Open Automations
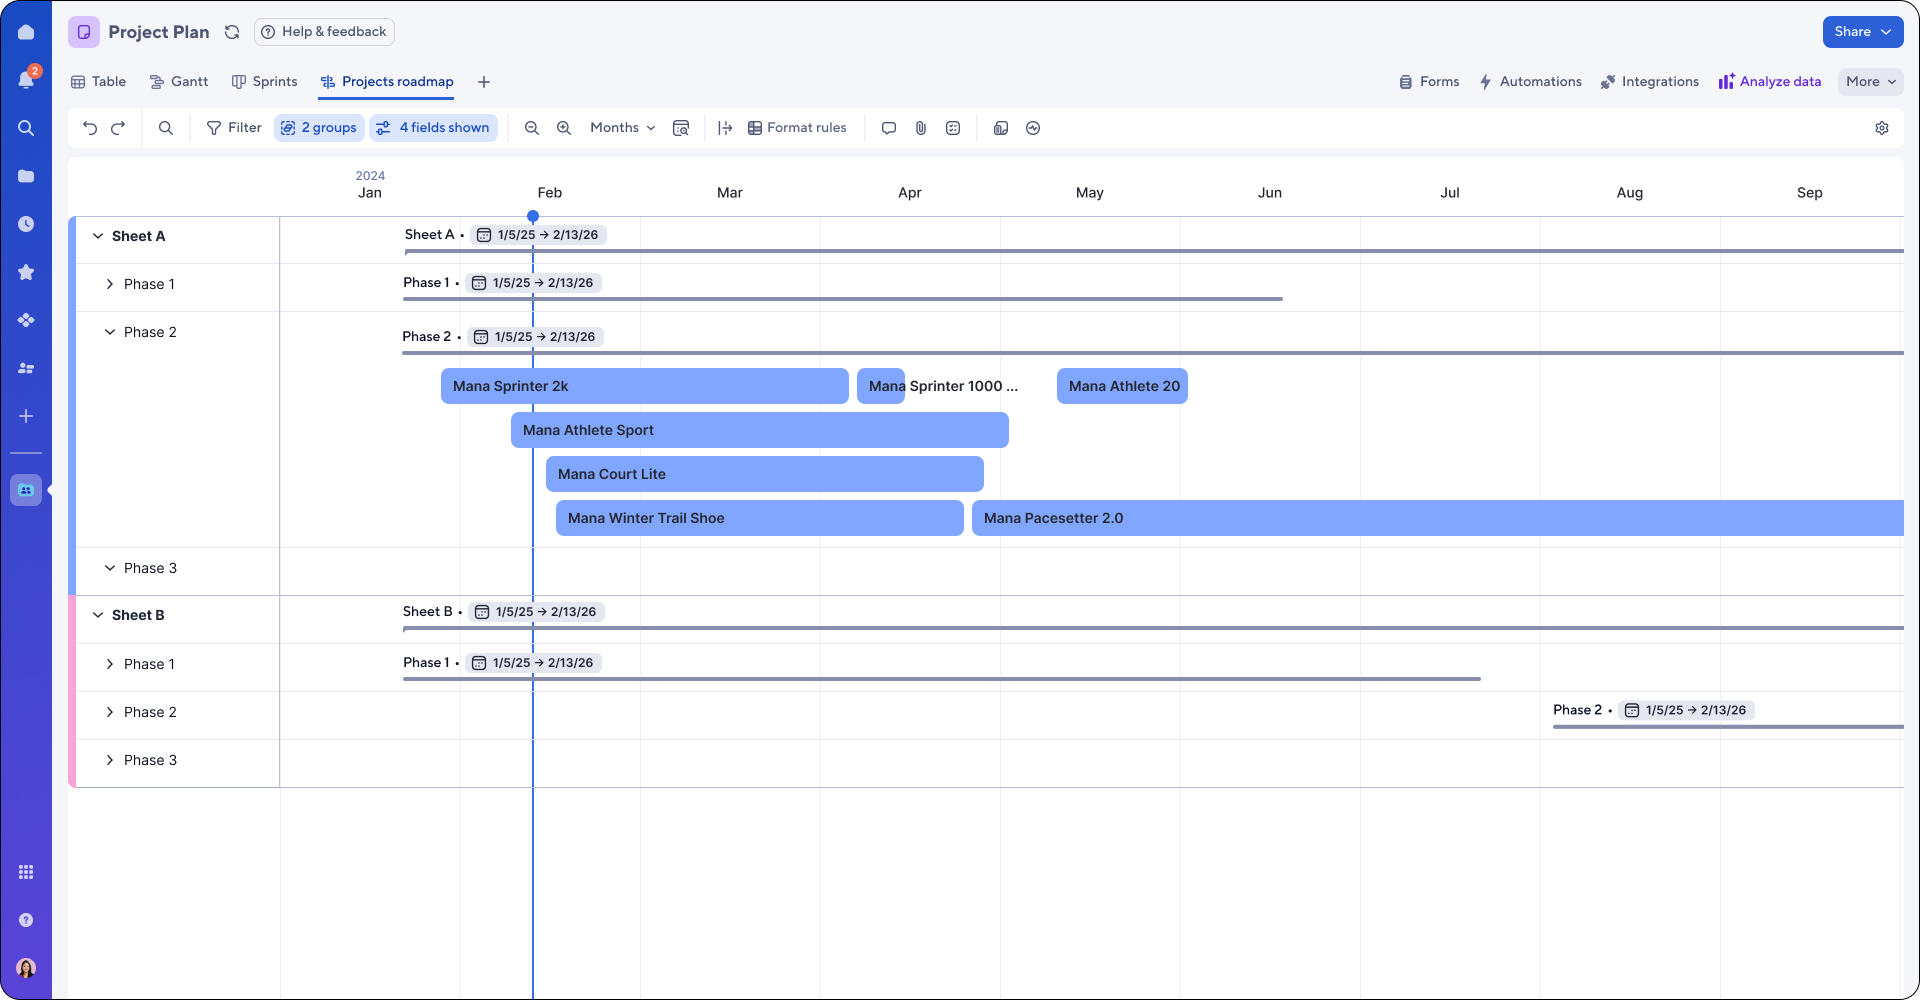Viewport: 1920px width, 1000px height. [1530, 82]
